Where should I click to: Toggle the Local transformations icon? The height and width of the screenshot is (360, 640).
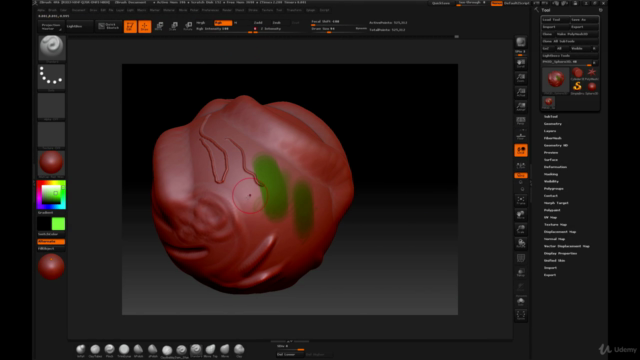tap(521, 150)
